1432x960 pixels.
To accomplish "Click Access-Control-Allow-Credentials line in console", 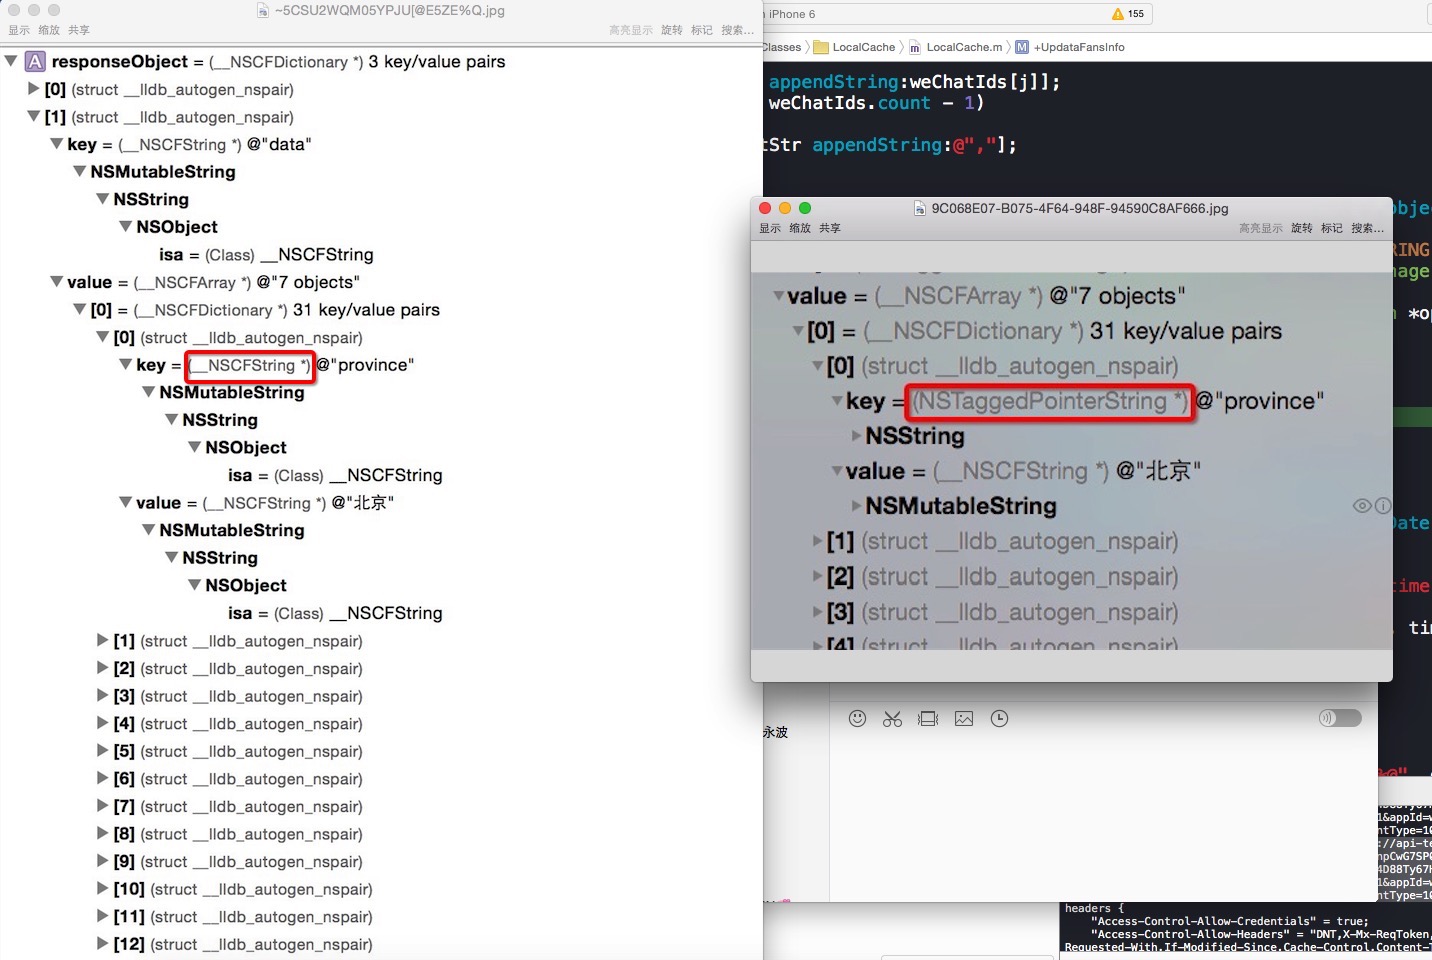I will [1230, 921].
